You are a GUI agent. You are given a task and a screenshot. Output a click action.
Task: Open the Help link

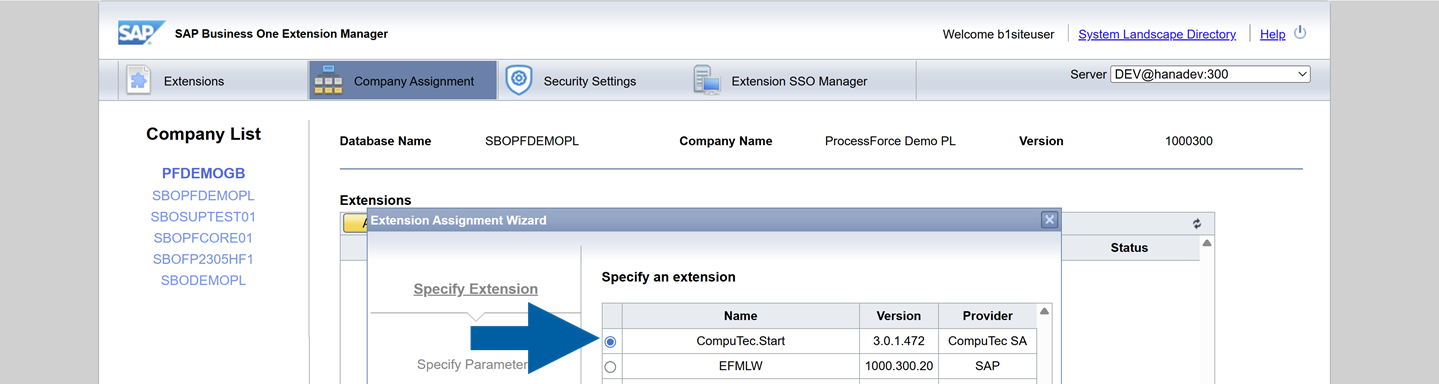click(1272, 34)
